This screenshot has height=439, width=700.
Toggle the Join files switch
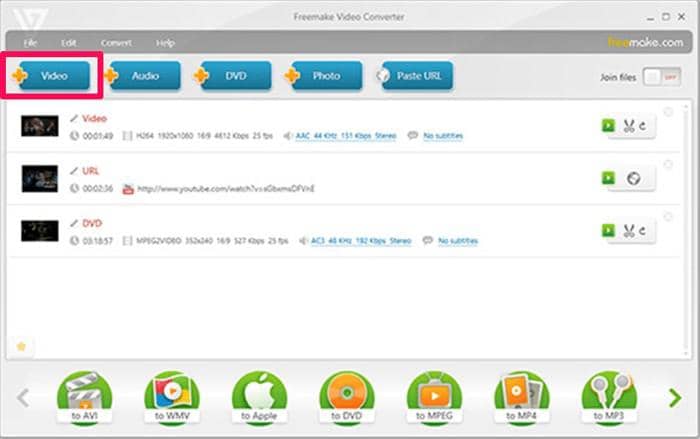click(662, 77)
